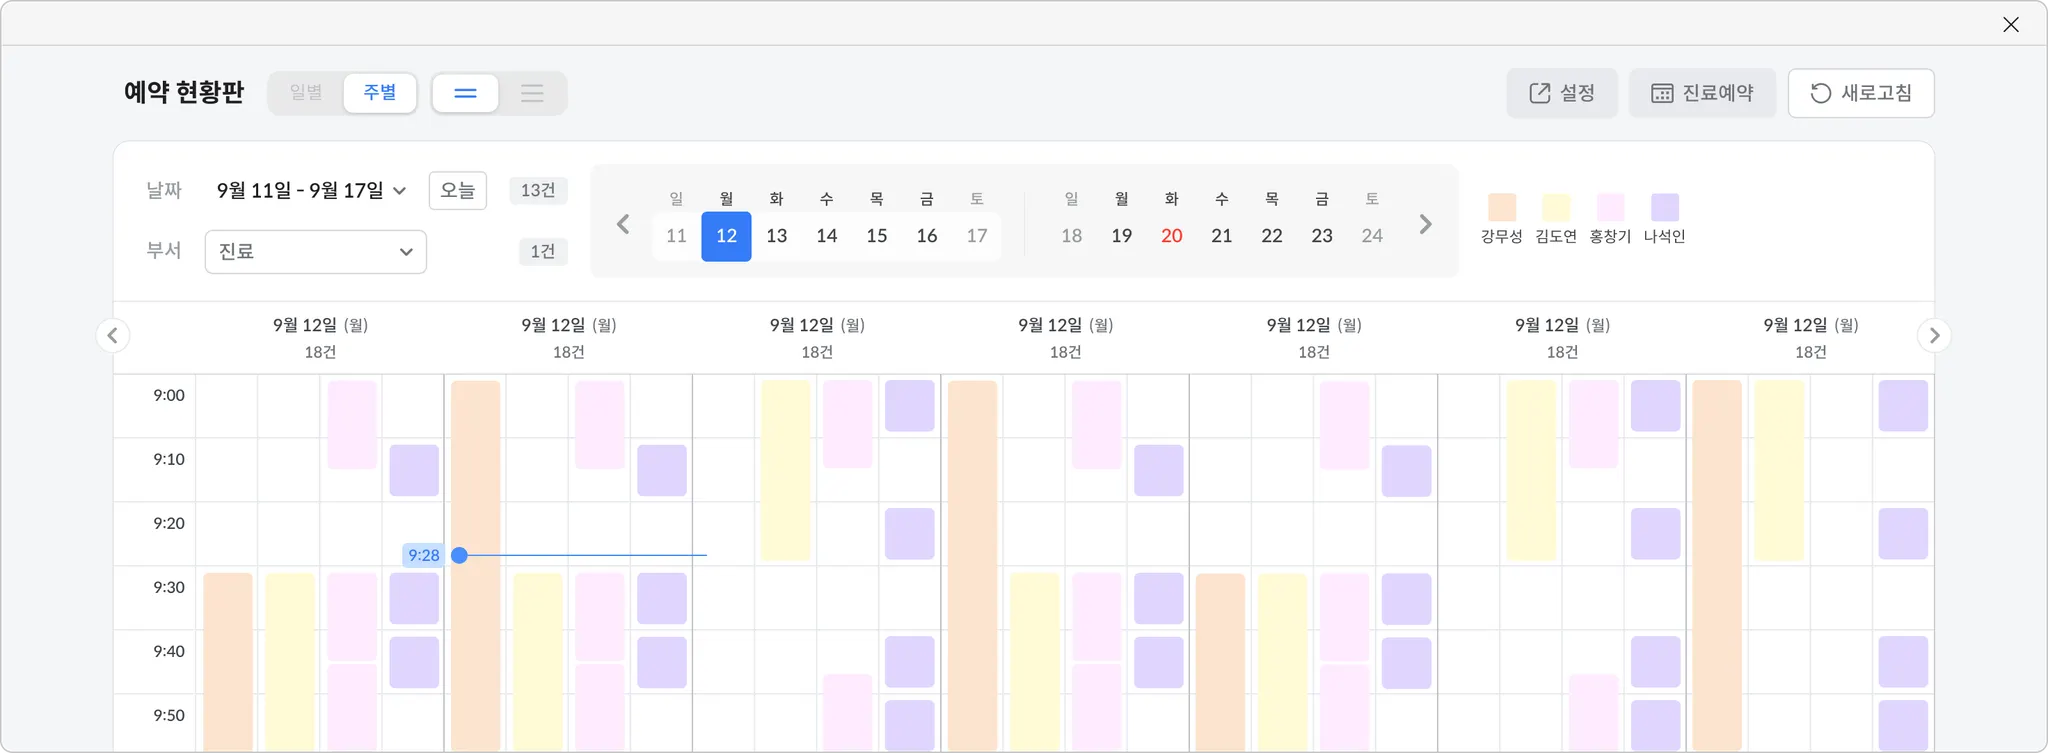Select date 13 (화) in calendar strip
The image size is (2048, 753).
point(776,236)
